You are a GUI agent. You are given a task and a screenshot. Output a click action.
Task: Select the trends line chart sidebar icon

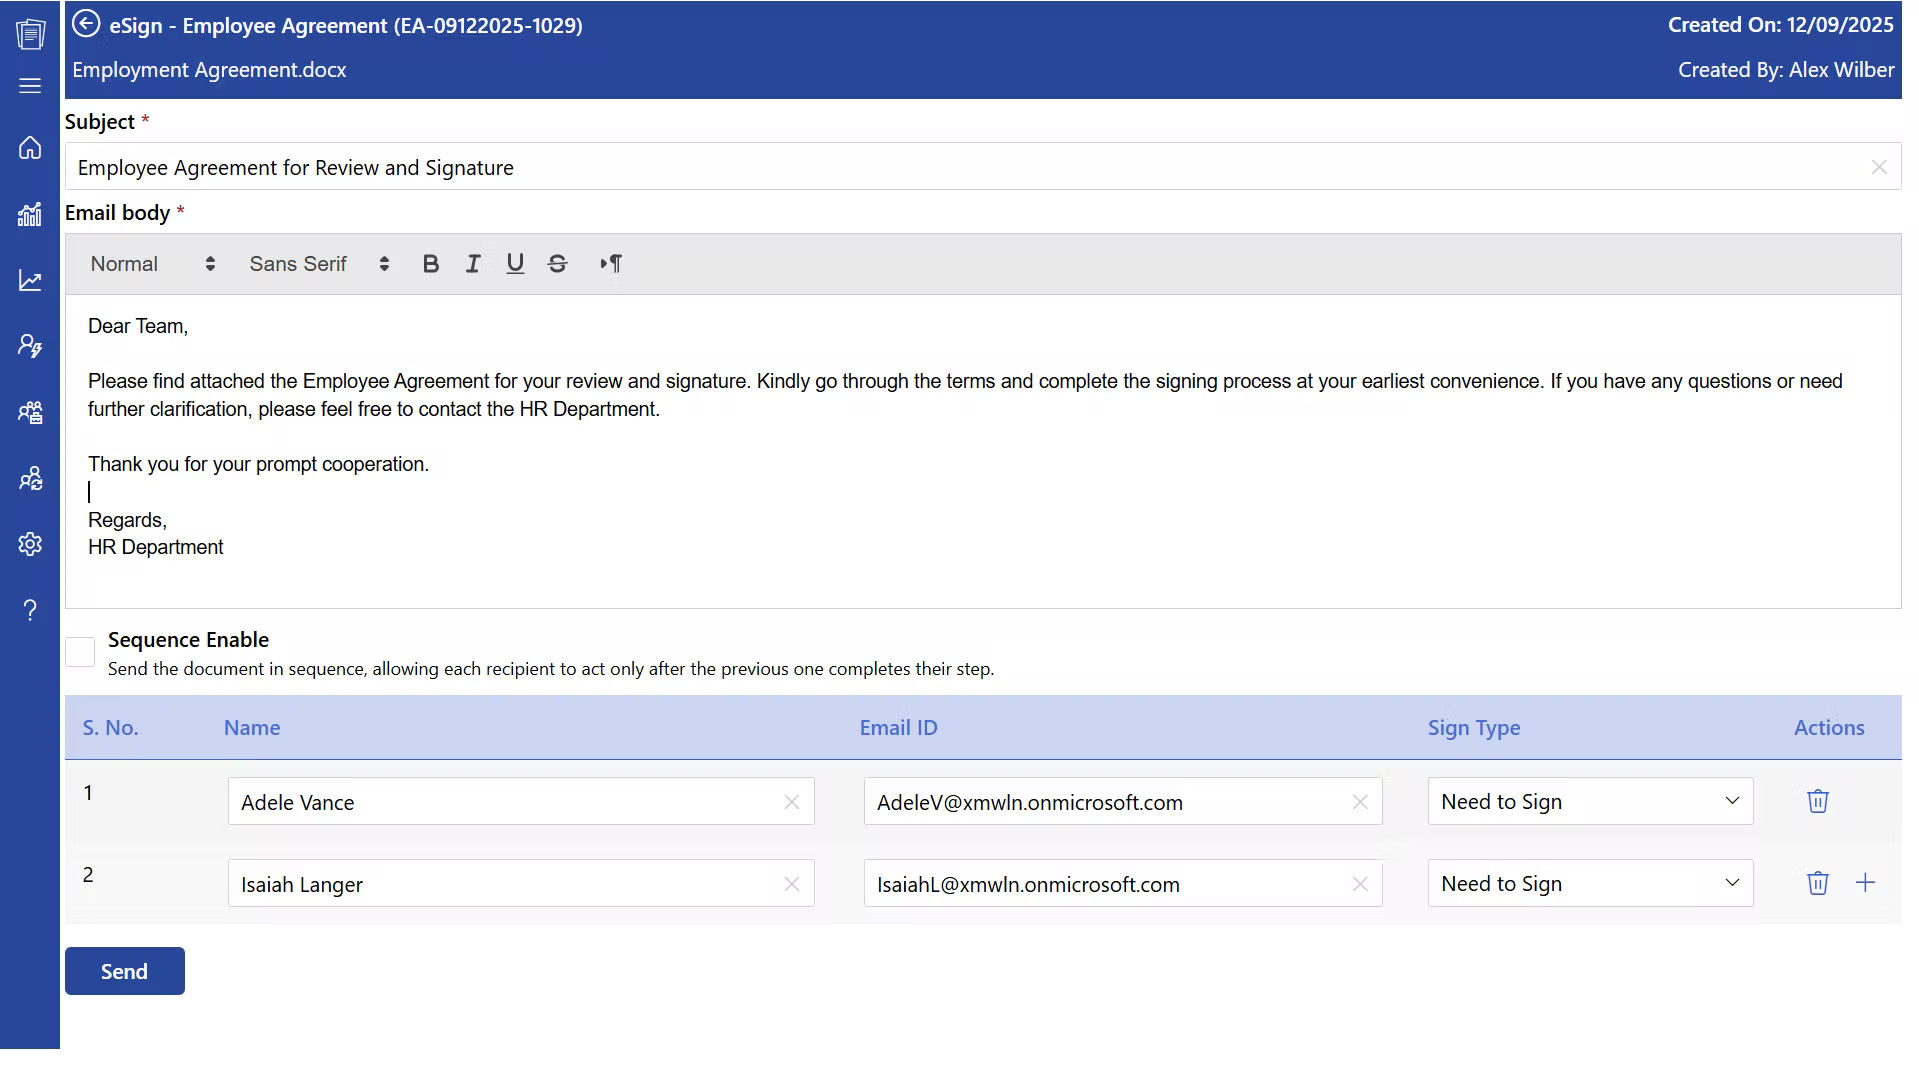30,280
